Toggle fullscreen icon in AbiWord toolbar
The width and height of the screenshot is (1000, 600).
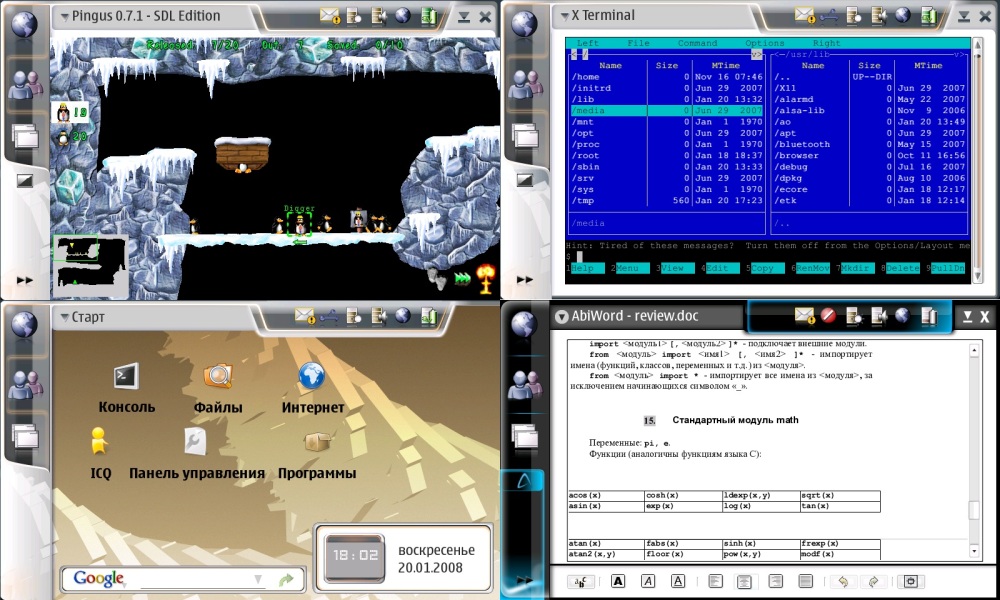click(x=911, y=582)
